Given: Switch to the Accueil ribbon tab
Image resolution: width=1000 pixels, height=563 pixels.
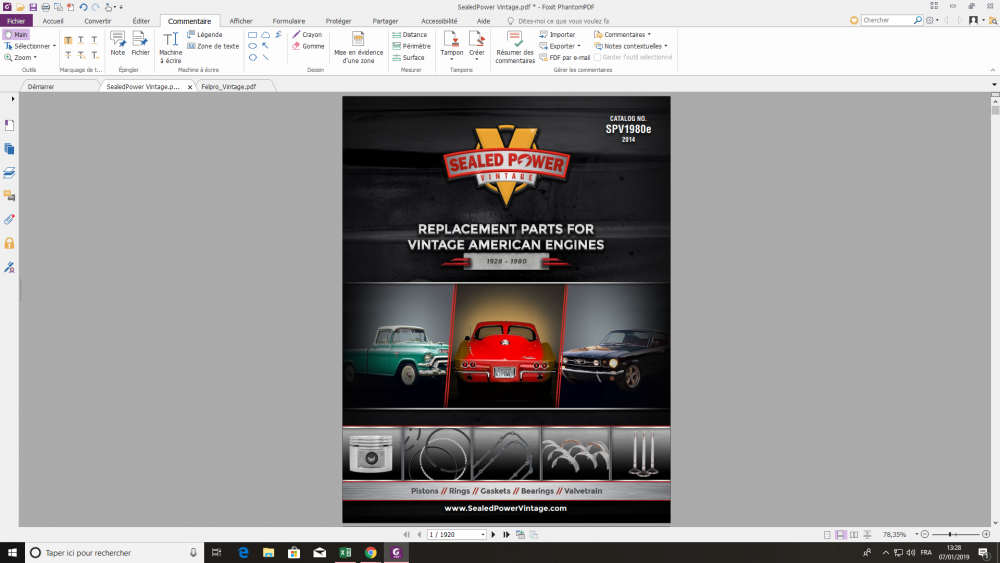Looking at the screenshot, I should 53,21.
